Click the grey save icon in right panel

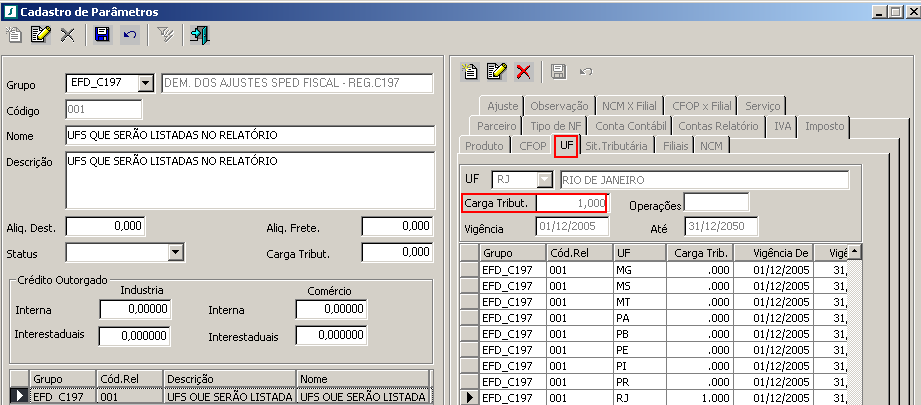pyautogui.click(x=558, y=71)
